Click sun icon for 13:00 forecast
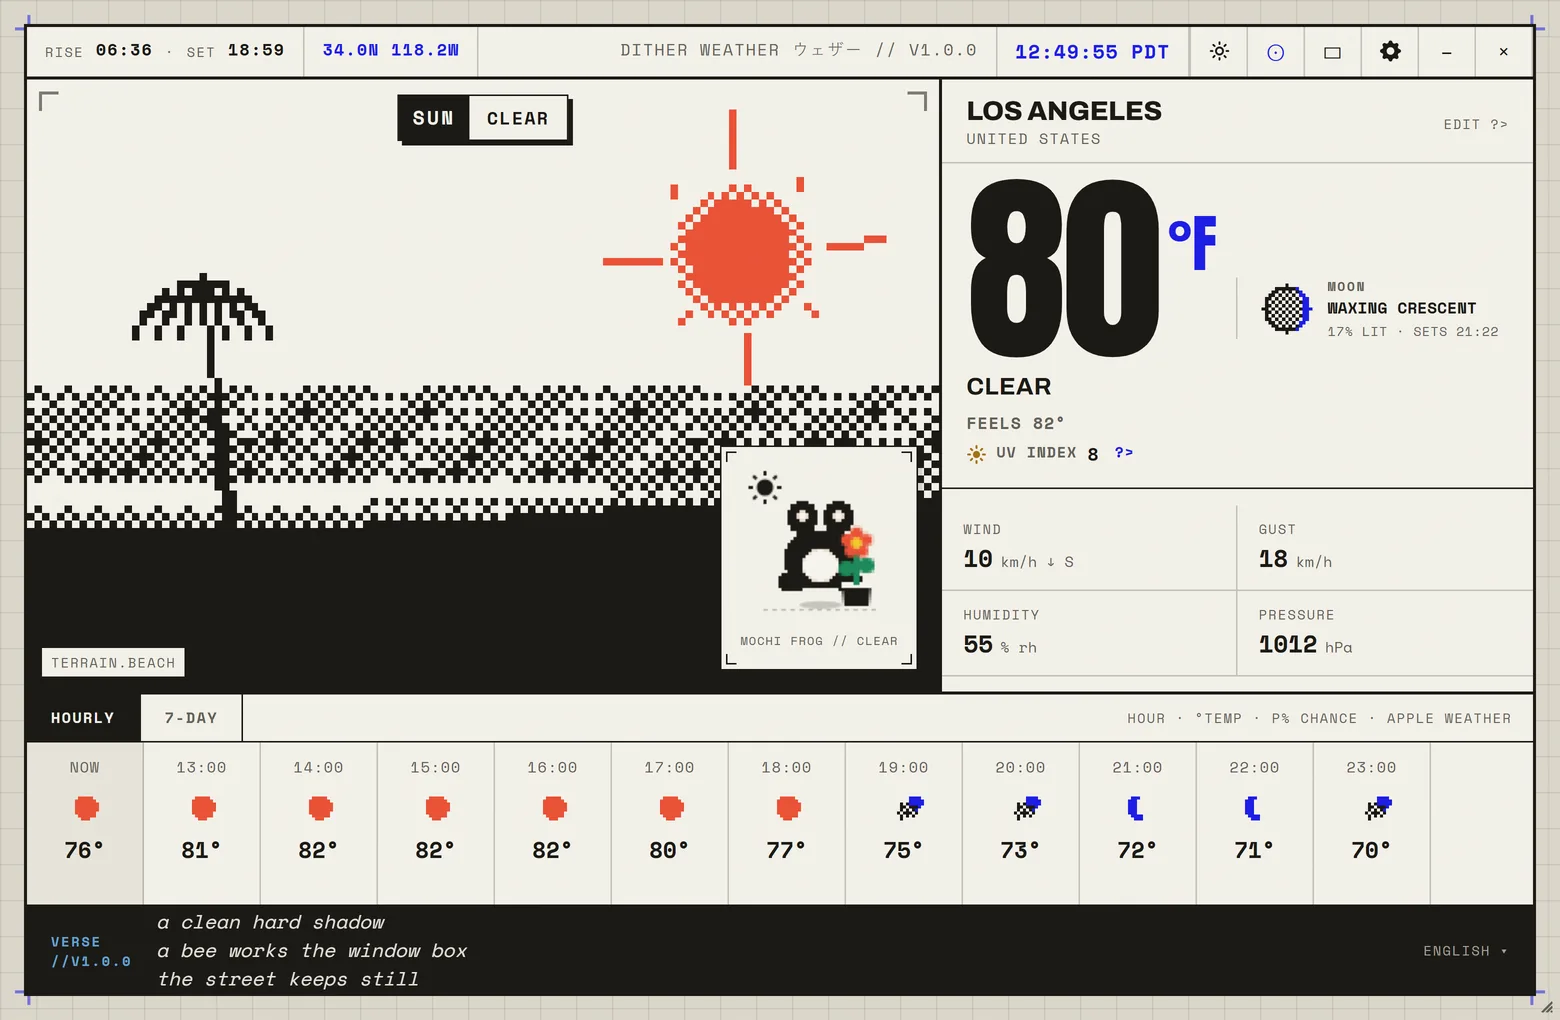1560x1020 pixels. click(203, 808)
